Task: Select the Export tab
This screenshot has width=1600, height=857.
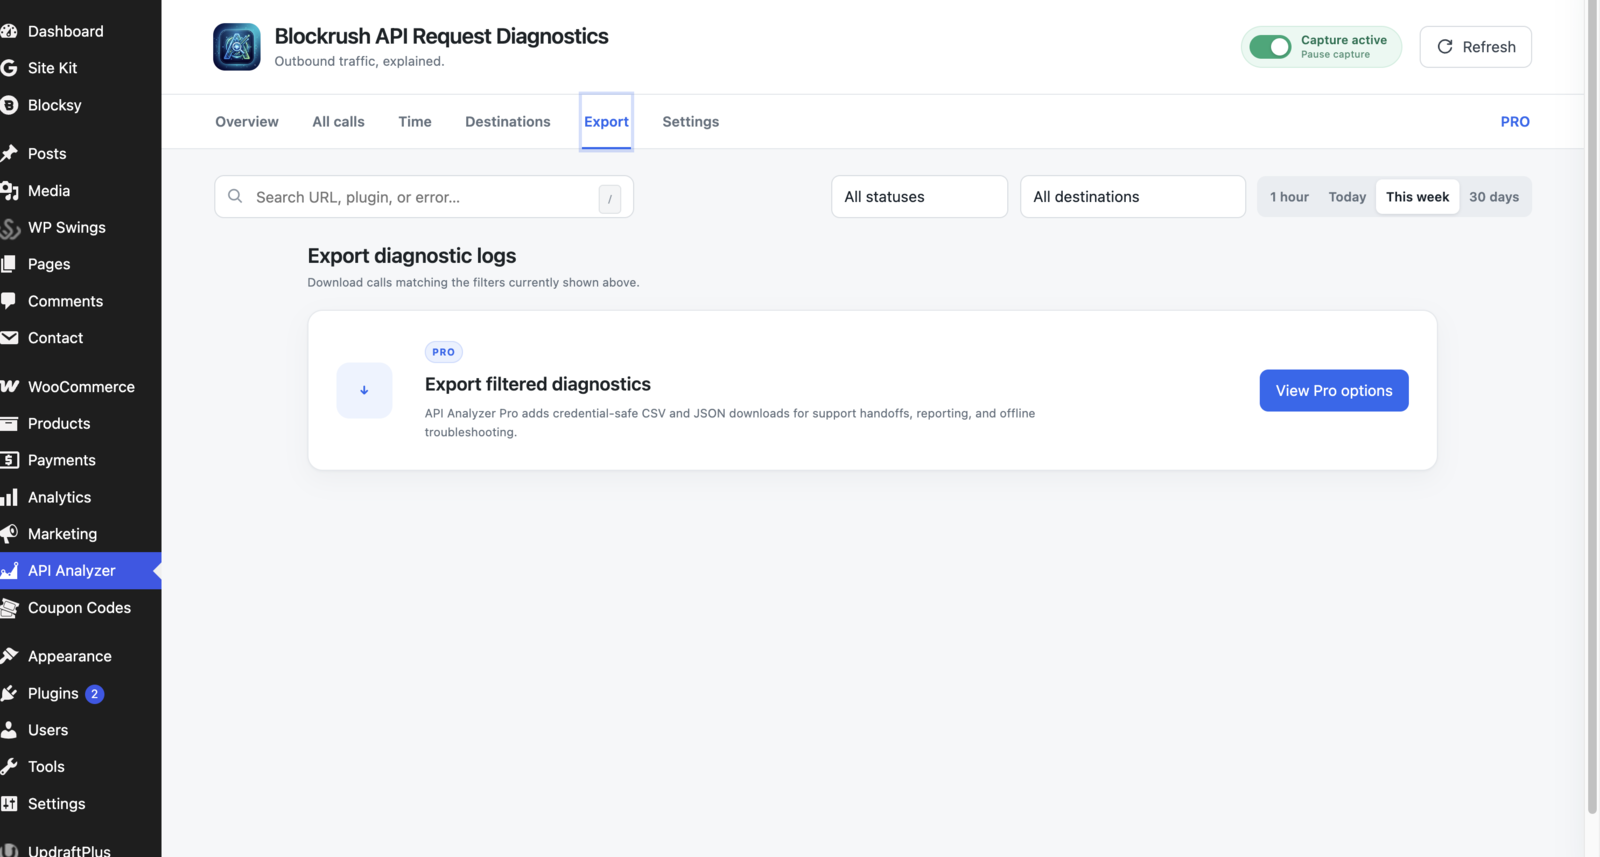Action: point(606,122)
